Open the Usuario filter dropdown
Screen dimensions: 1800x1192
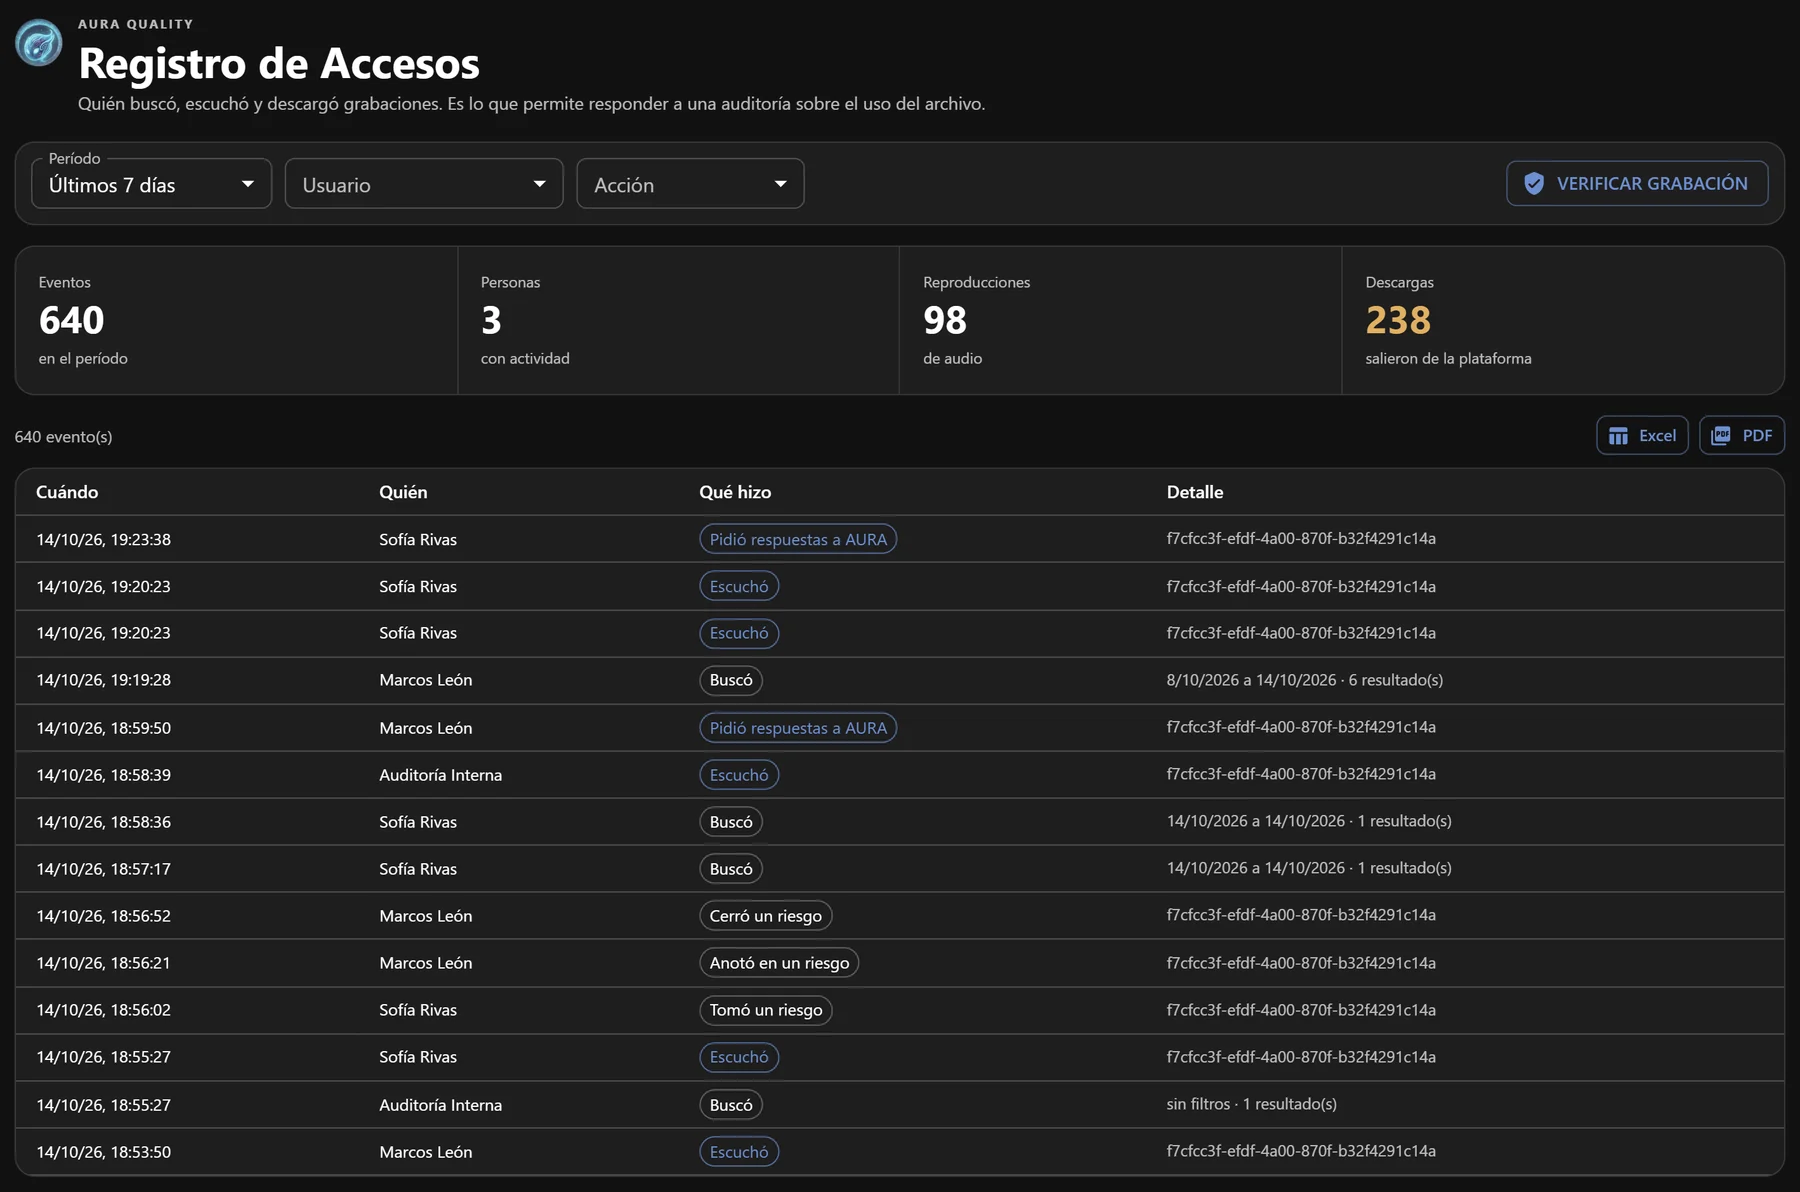tap(424, 184)
